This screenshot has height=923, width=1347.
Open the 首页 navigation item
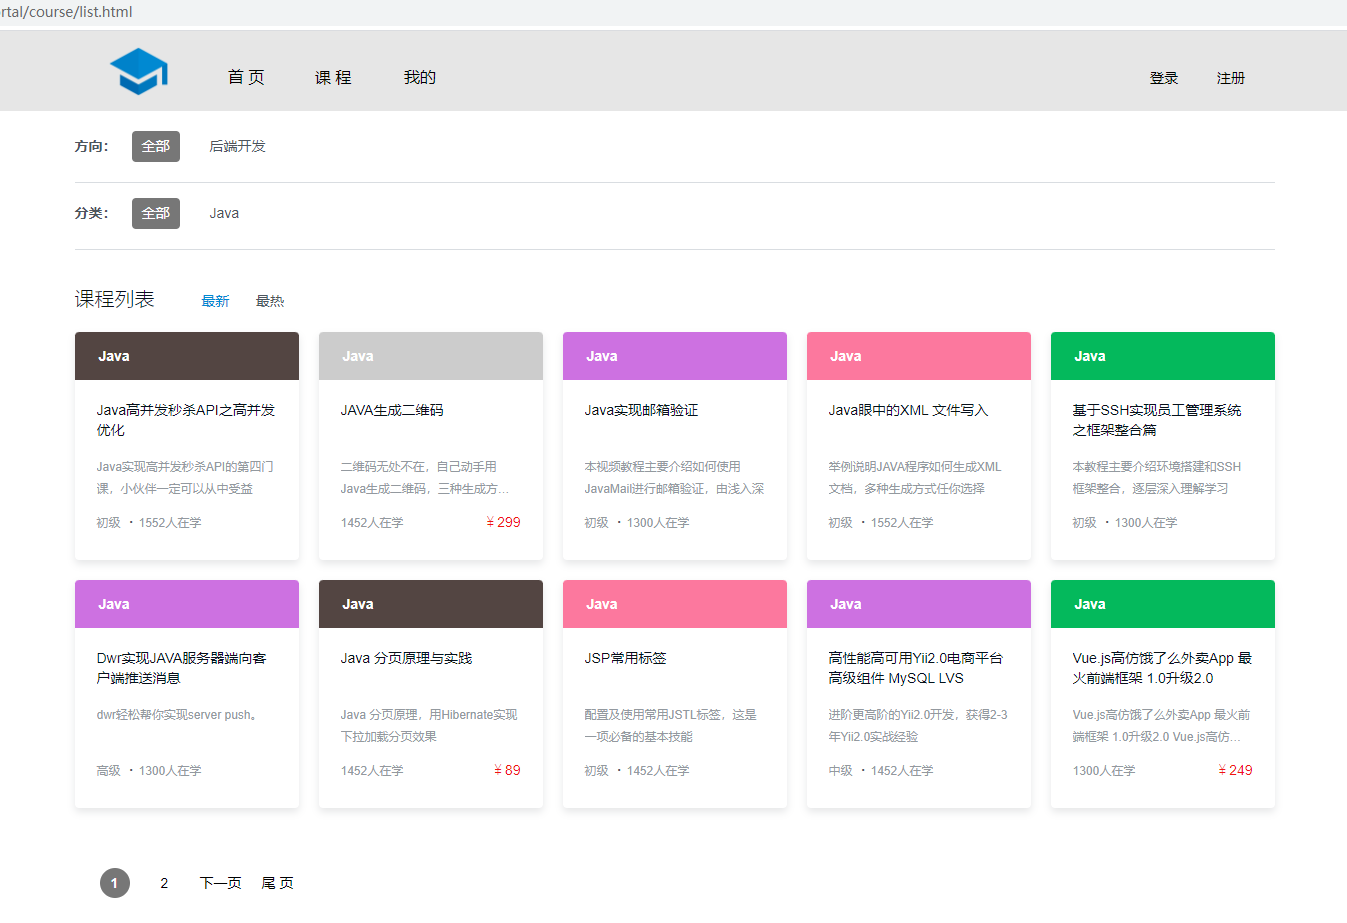pos(246,77)
